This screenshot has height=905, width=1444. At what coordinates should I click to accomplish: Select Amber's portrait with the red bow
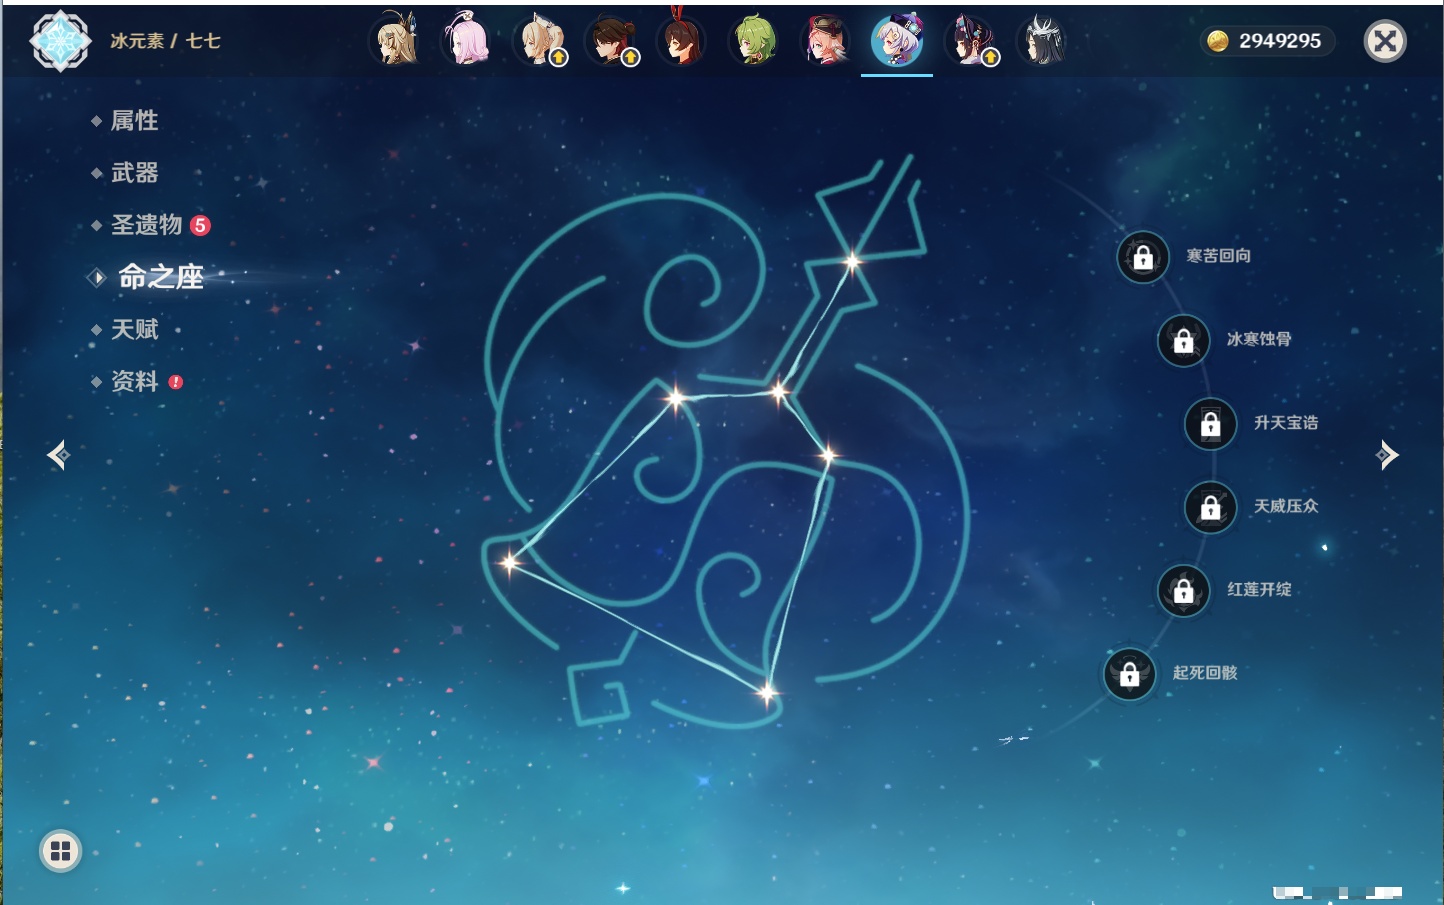pos(682,41)
